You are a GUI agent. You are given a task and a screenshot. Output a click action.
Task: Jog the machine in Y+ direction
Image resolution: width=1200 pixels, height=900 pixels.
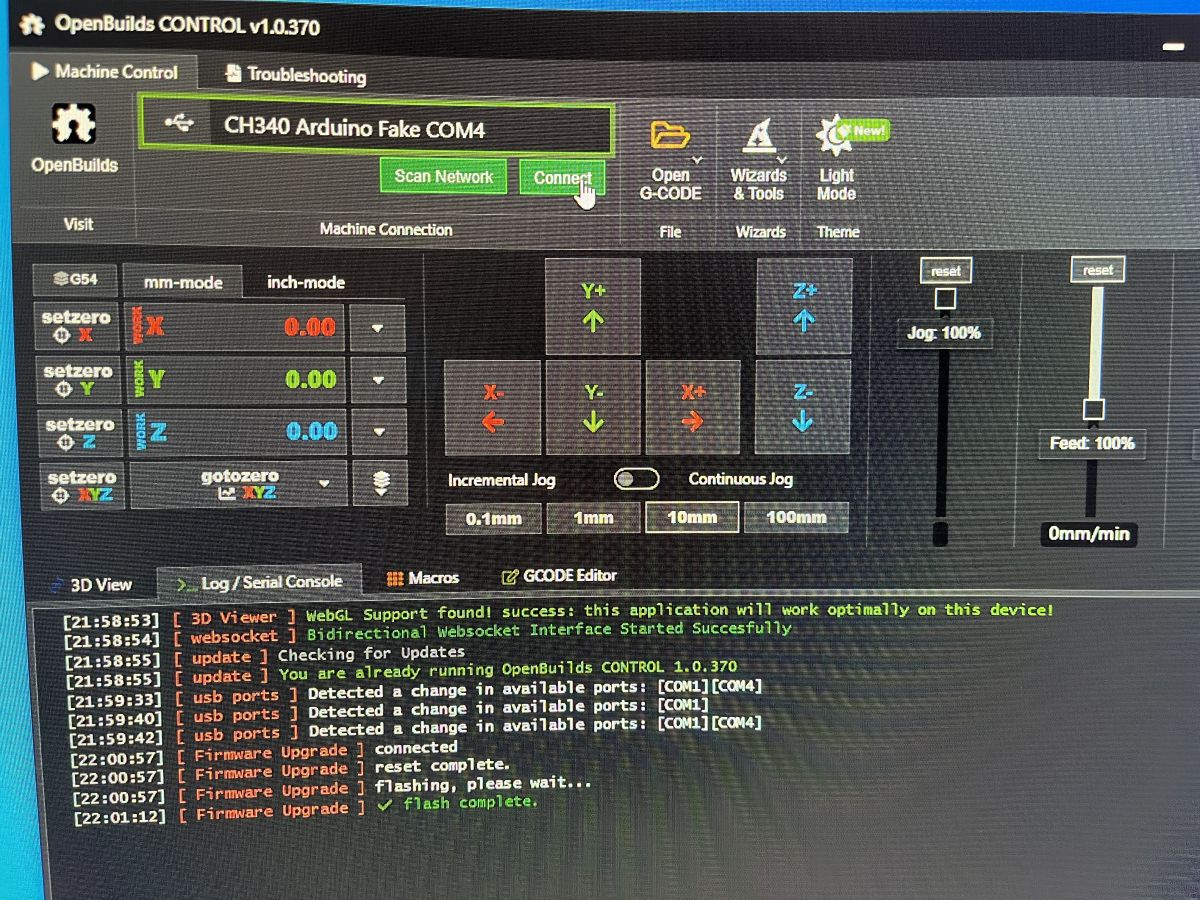593,305
